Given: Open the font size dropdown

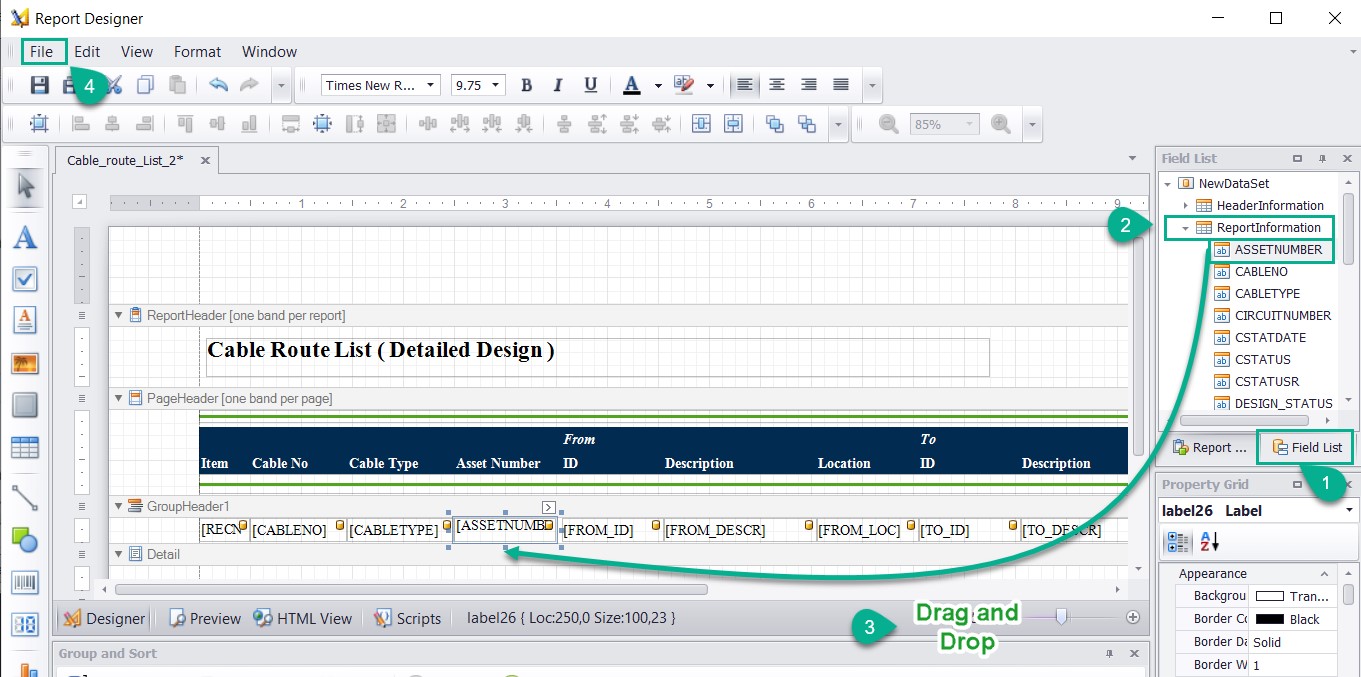Looking at the screenshot, I should pos(495,85).
